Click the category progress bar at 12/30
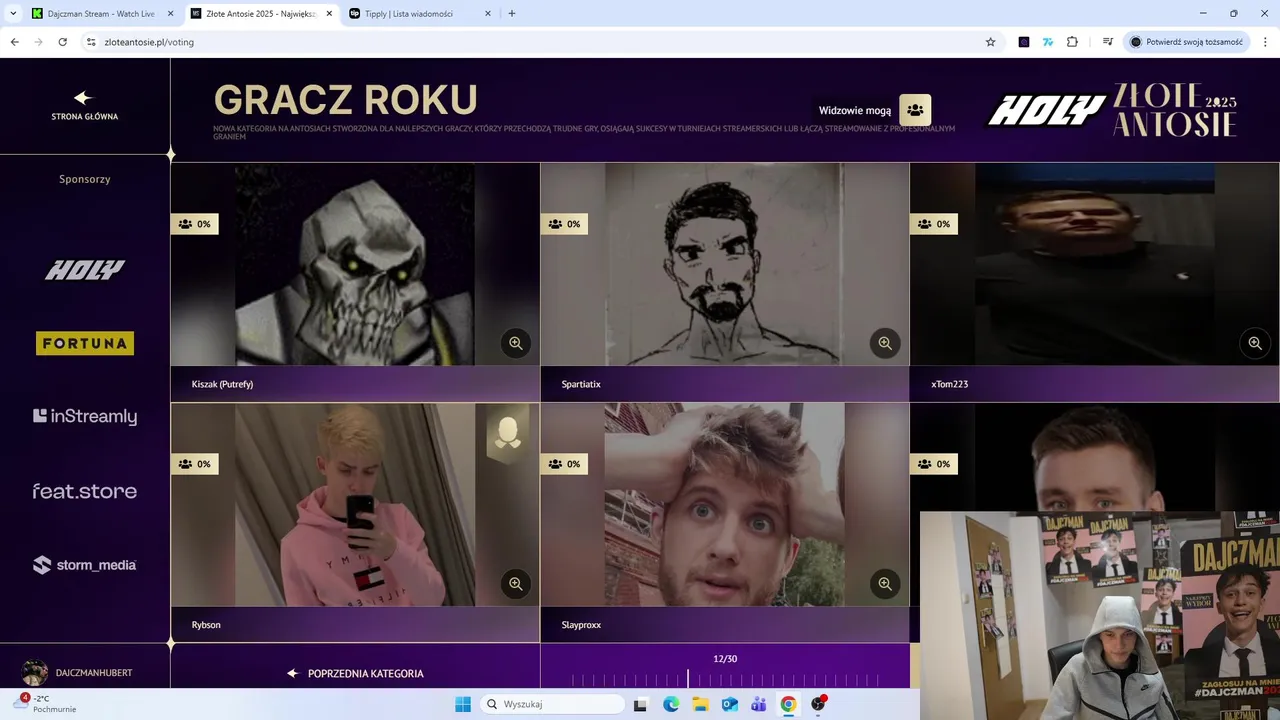This screenshot has width=1280, height=720. (x=725, y=671)
